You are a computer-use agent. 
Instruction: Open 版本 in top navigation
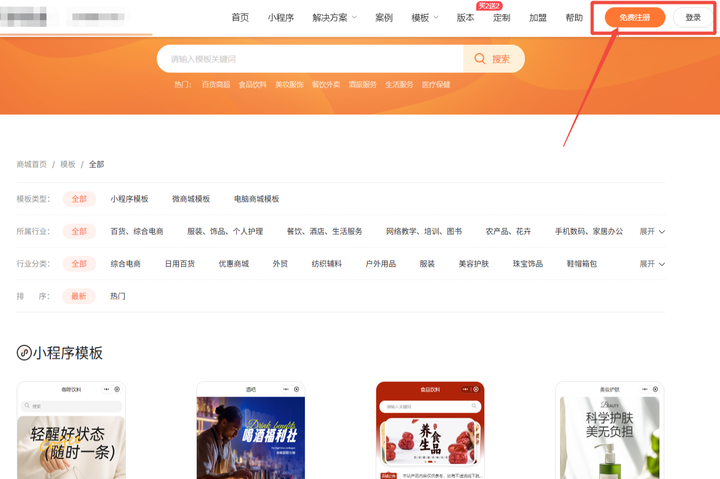(465, 17)
